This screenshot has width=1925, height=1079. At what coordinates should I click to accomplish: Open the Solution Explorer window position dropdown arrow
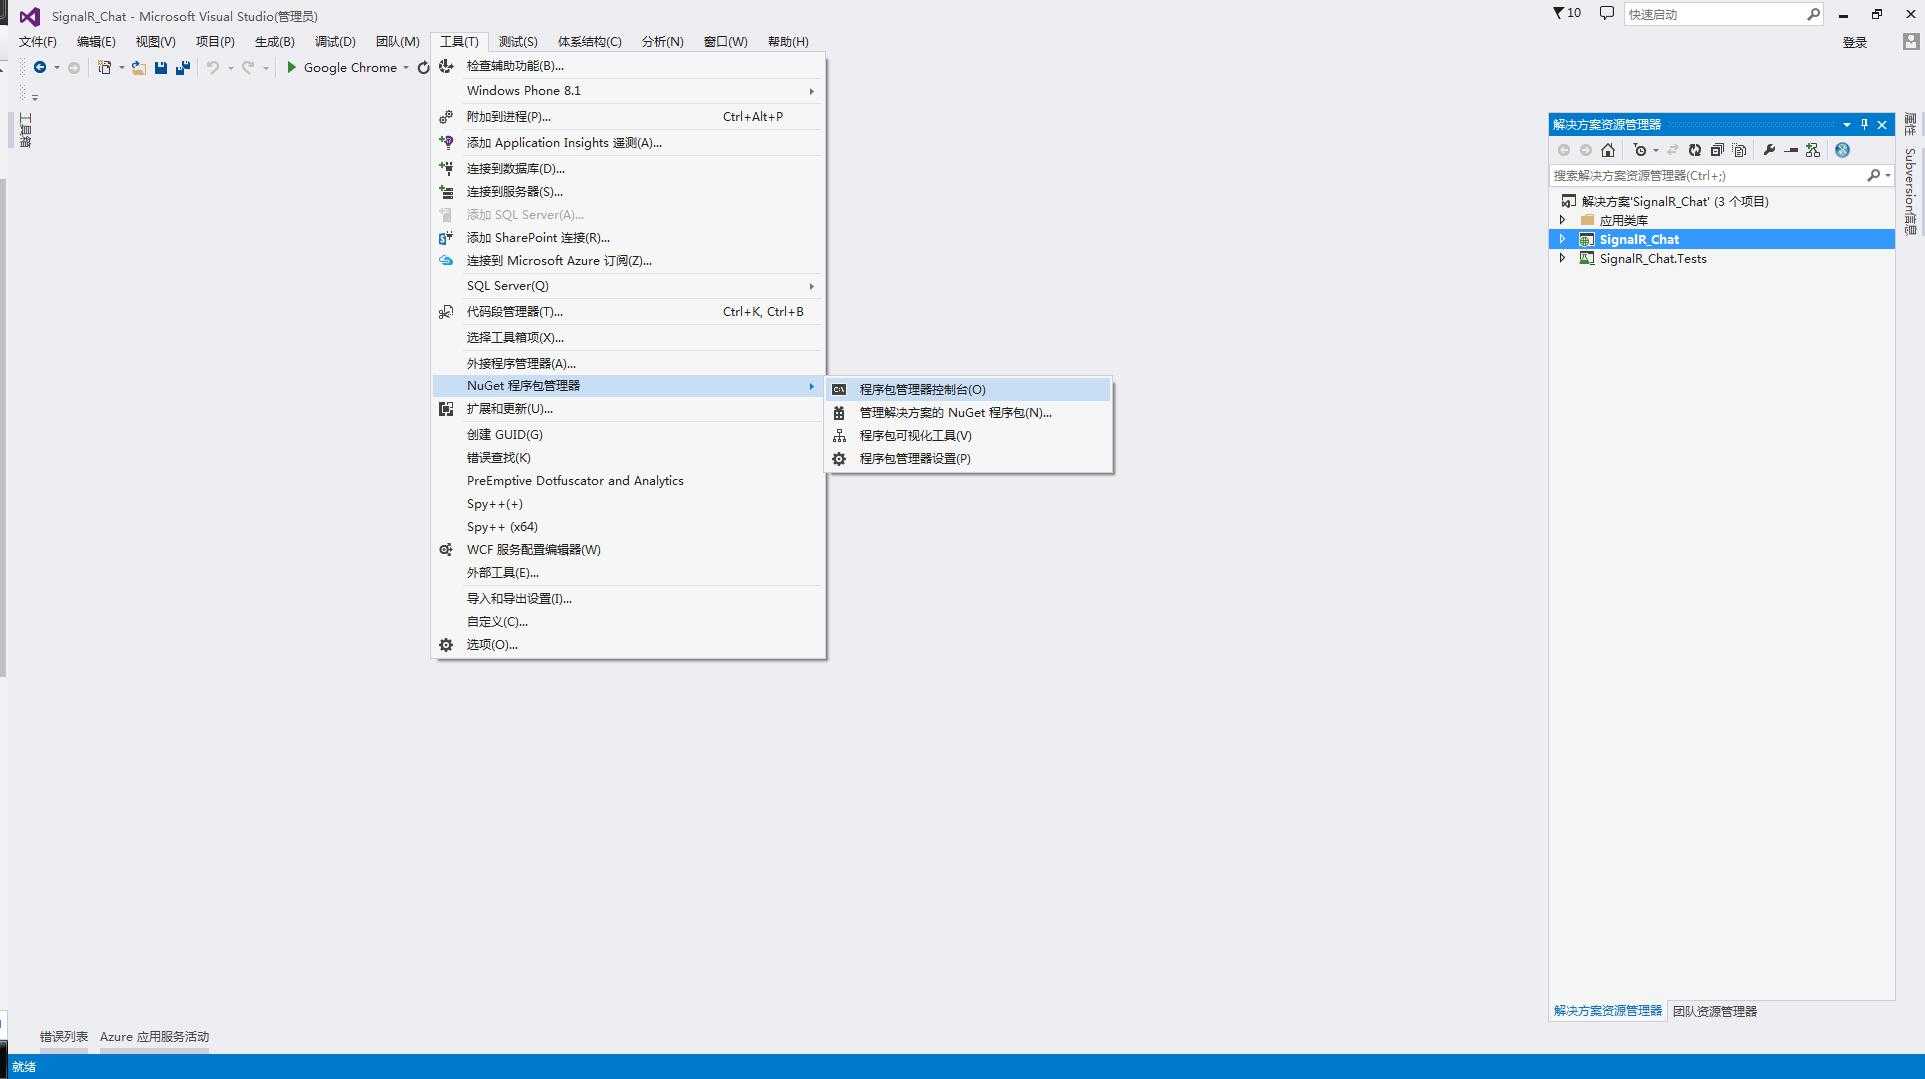tap(1846, 124)
